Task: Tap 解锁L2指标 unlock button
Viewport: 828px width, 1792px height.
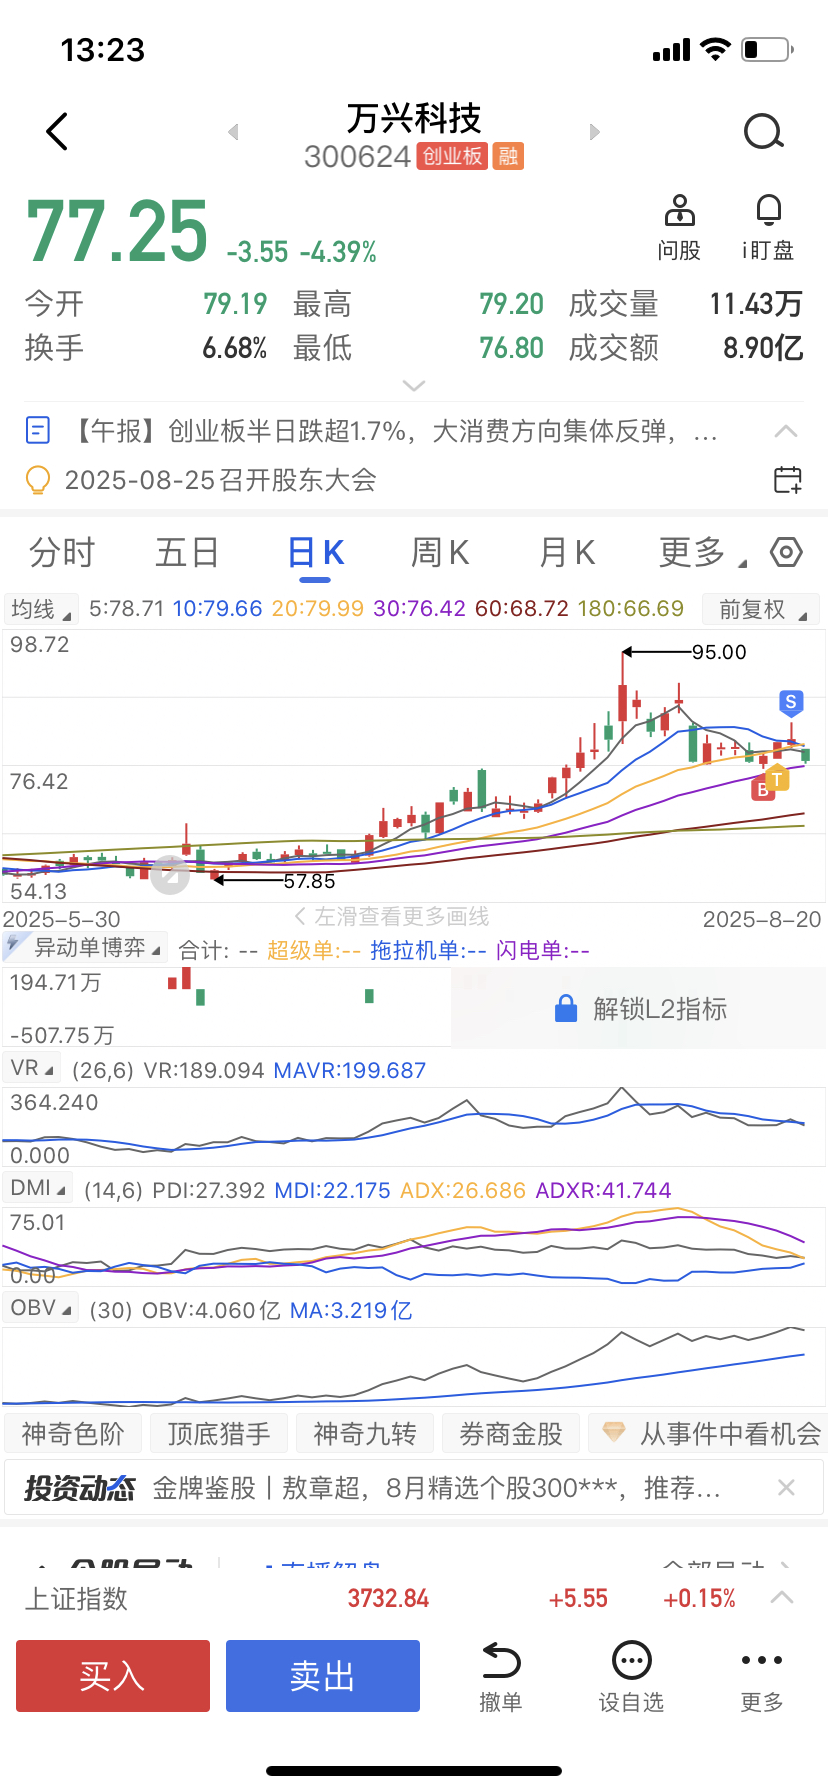Action: click(x=640, y=1009)
